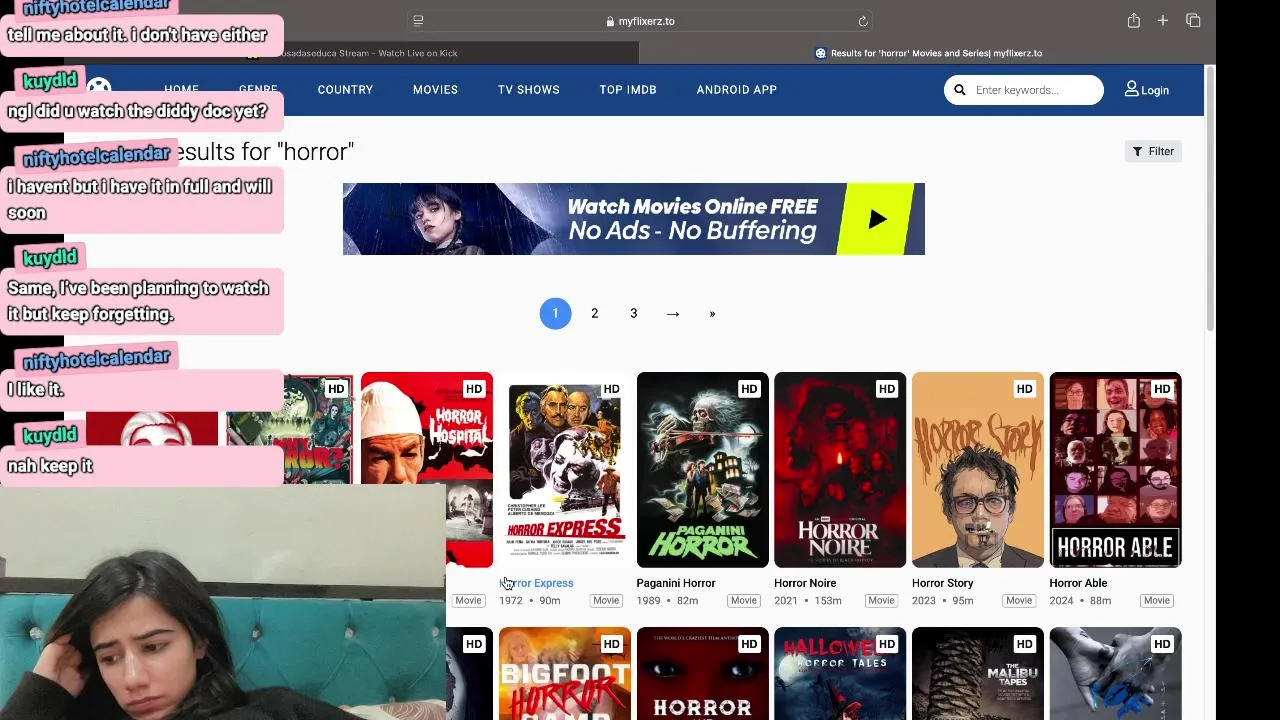
Task: Open the ANDROID APP menu item
Action: coord(737,90)
